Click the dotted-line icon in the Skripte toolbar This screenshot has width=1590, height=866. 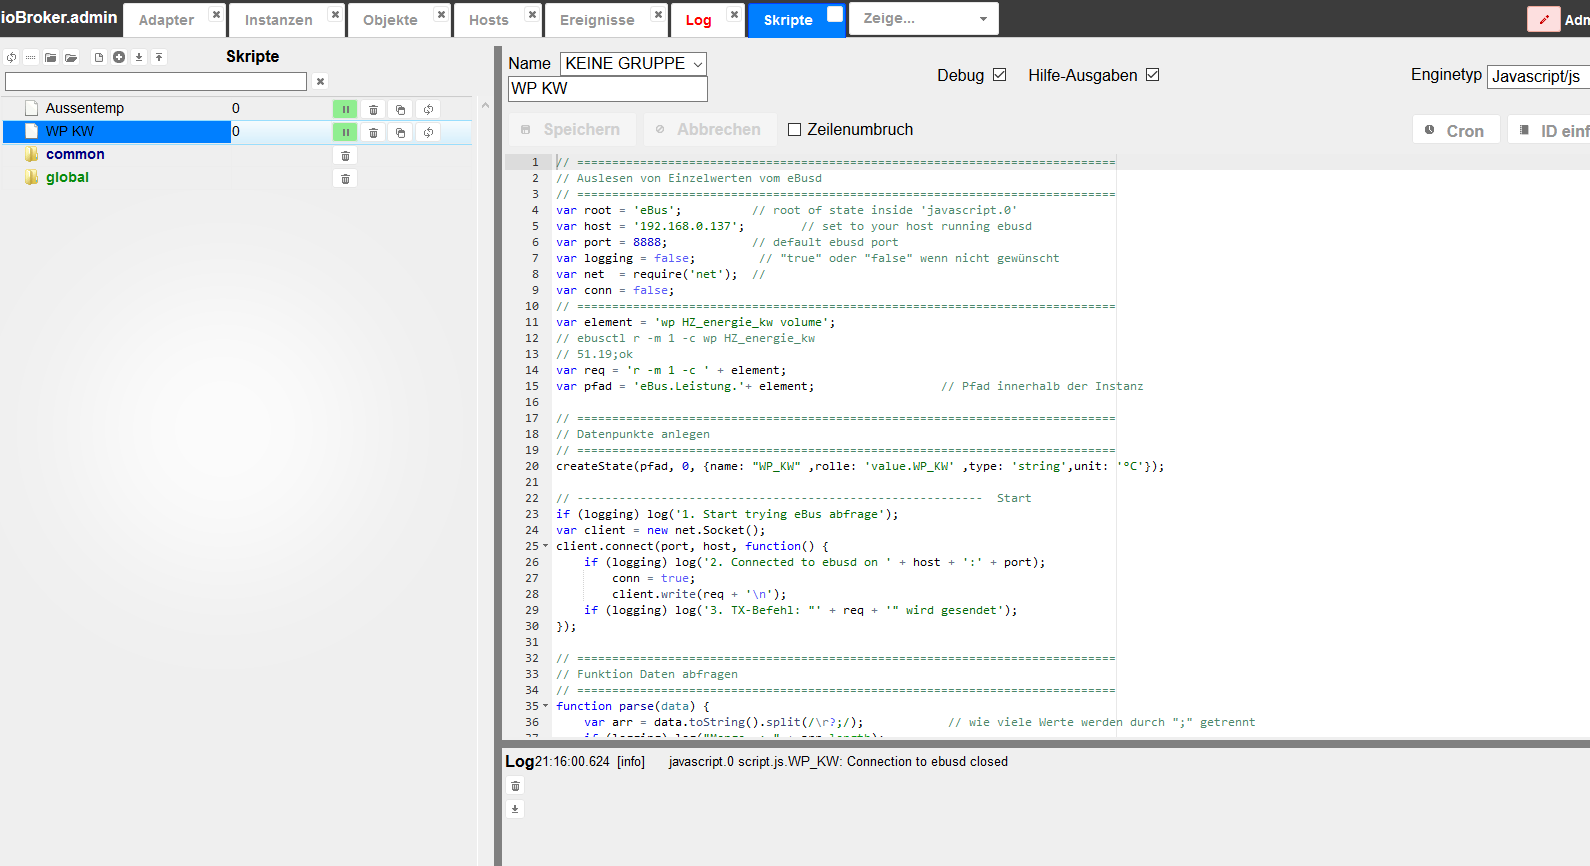pyautogui.click(x=31, y=57)
